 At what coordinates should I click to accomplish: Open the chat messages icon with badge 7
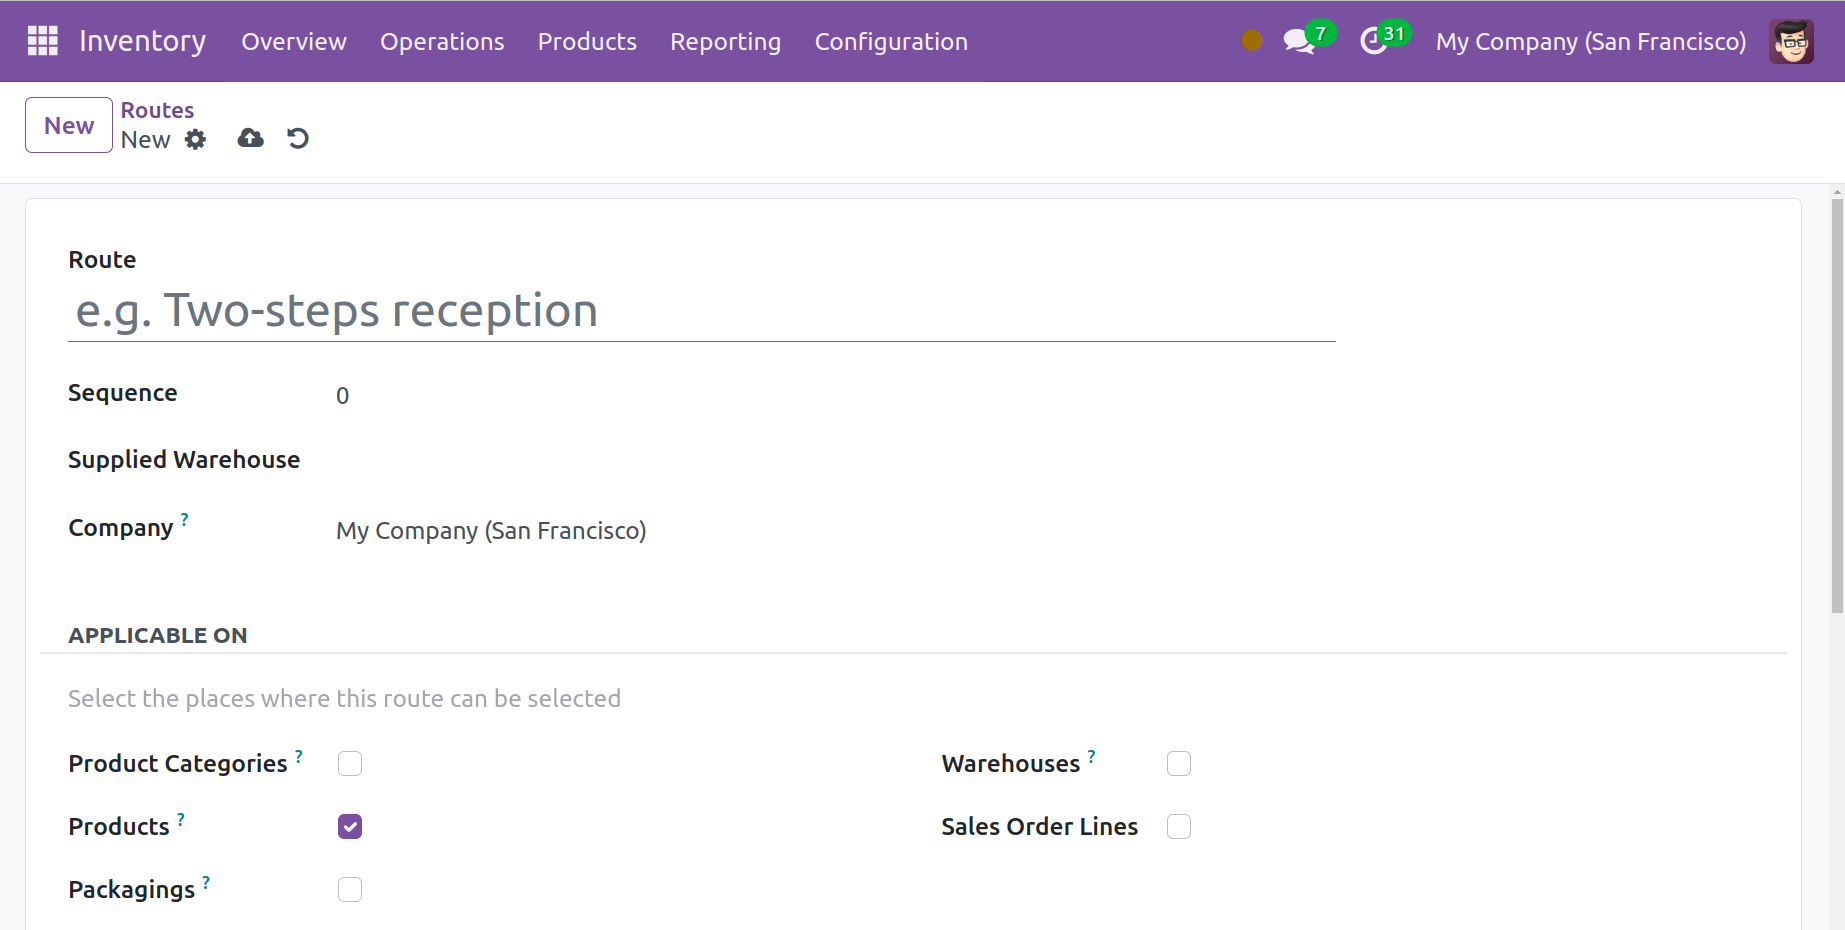pyautogui.click(x=1299, y=42)
